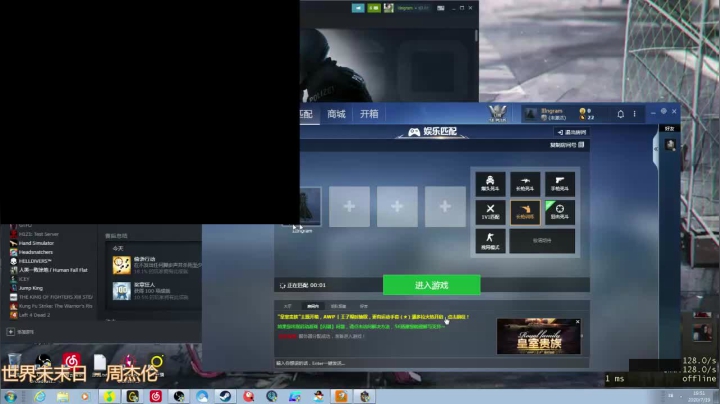Select Hand Simulator in Steam library

pos(36,243)
